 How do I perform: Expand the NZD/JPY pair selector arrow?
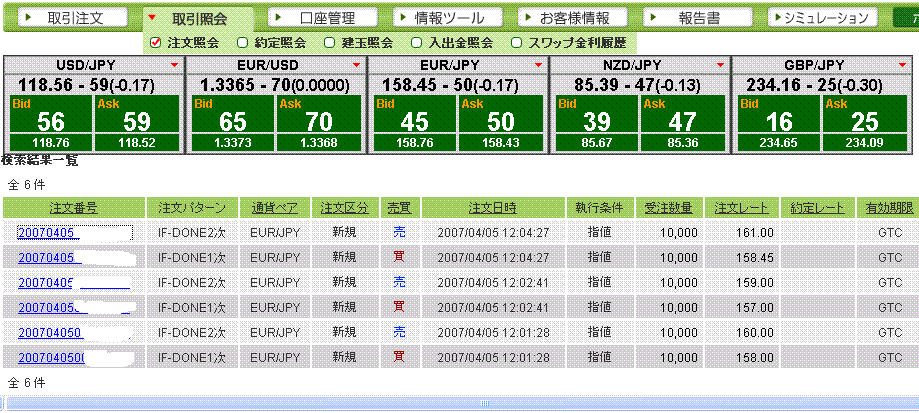tap(721, 64)
